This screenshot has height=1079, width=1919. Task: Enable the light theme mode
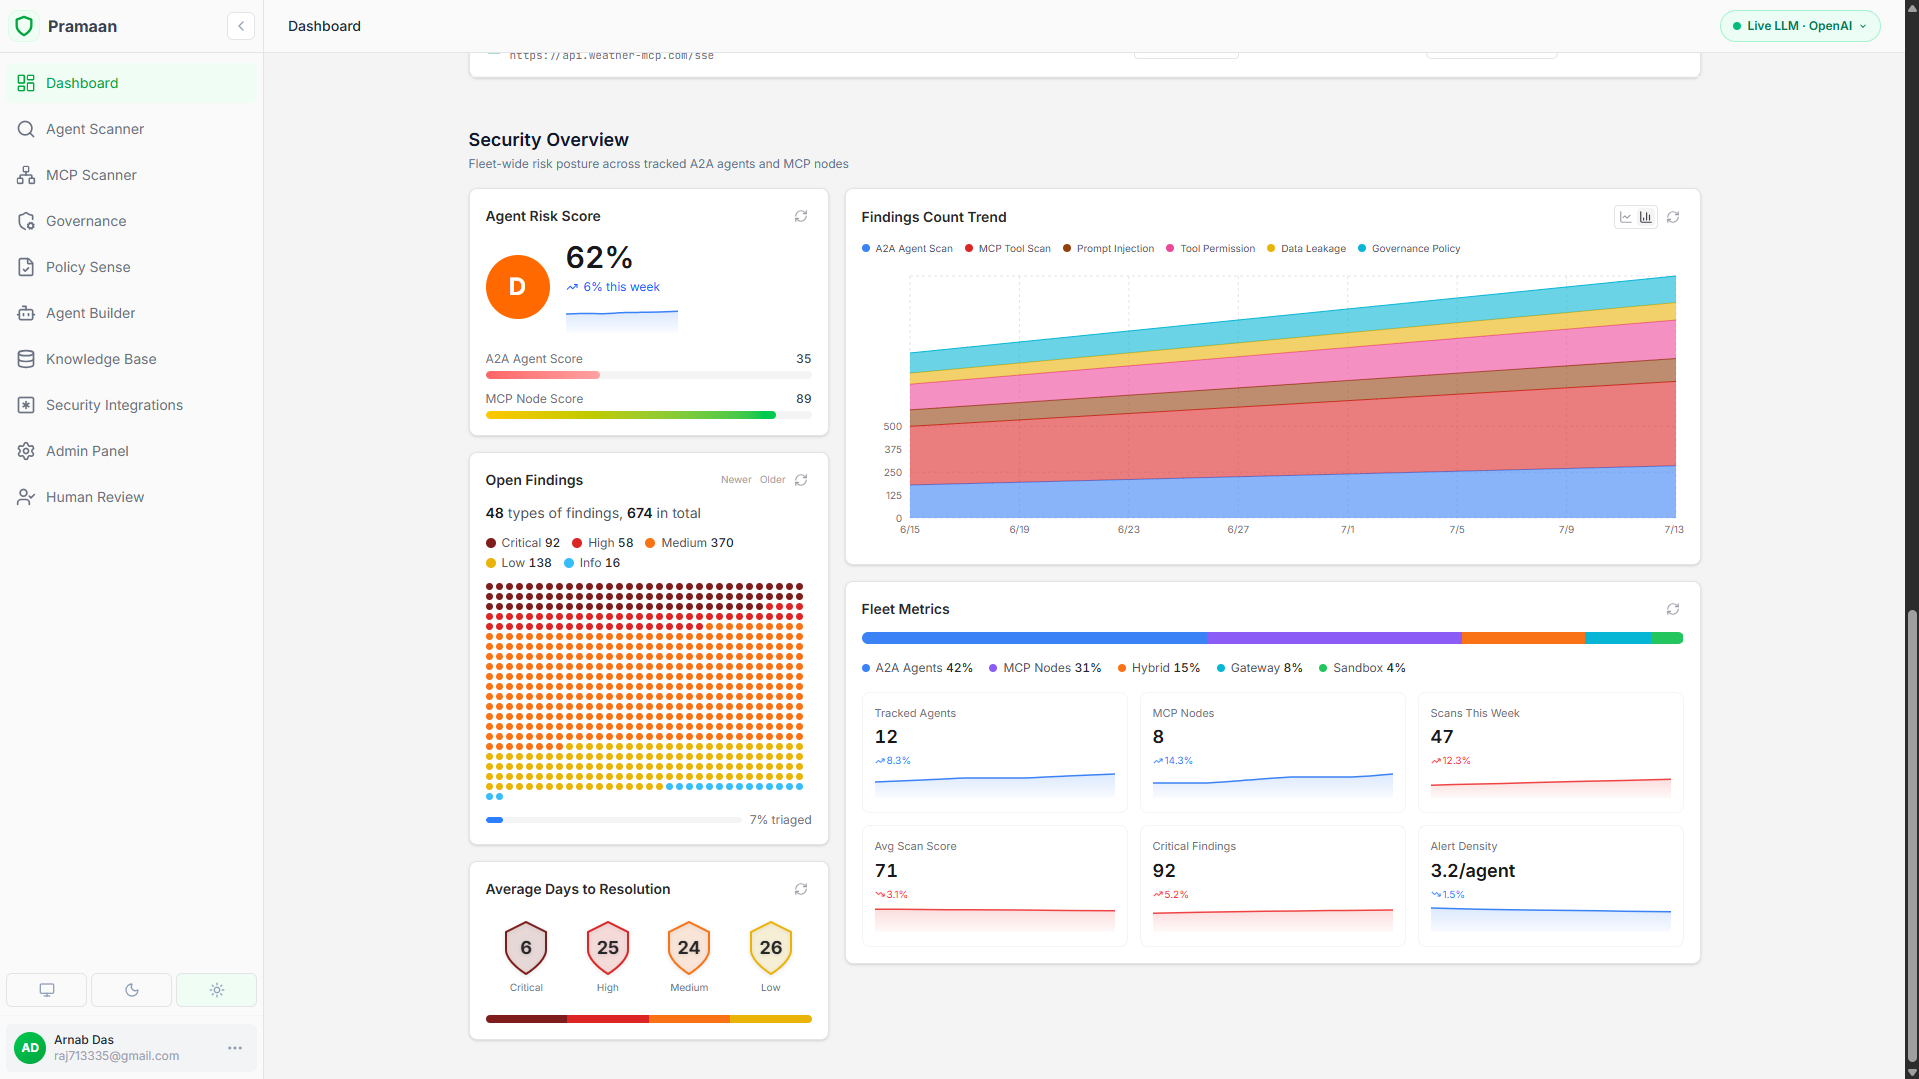pyautogui.click(x=216, y=990)
